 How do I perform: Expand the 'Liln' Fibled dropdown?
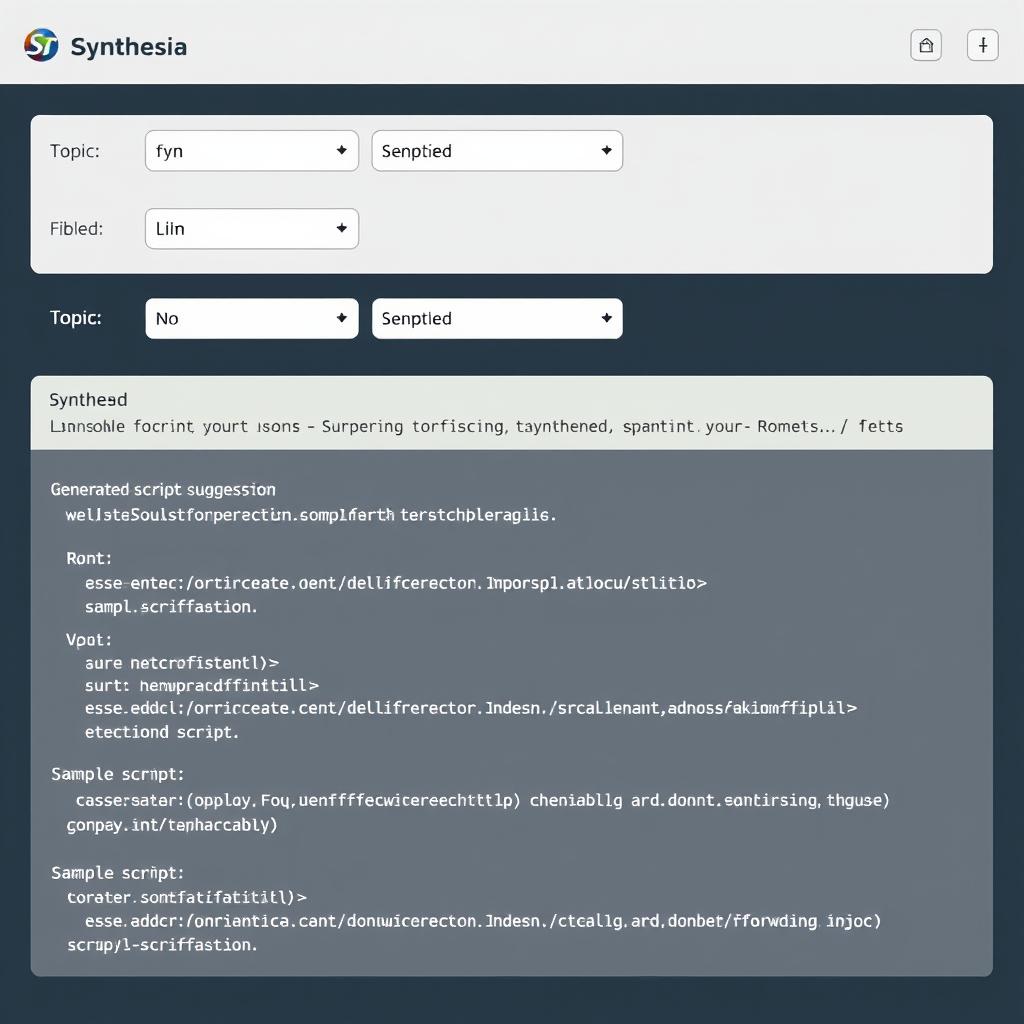point(250,228)
